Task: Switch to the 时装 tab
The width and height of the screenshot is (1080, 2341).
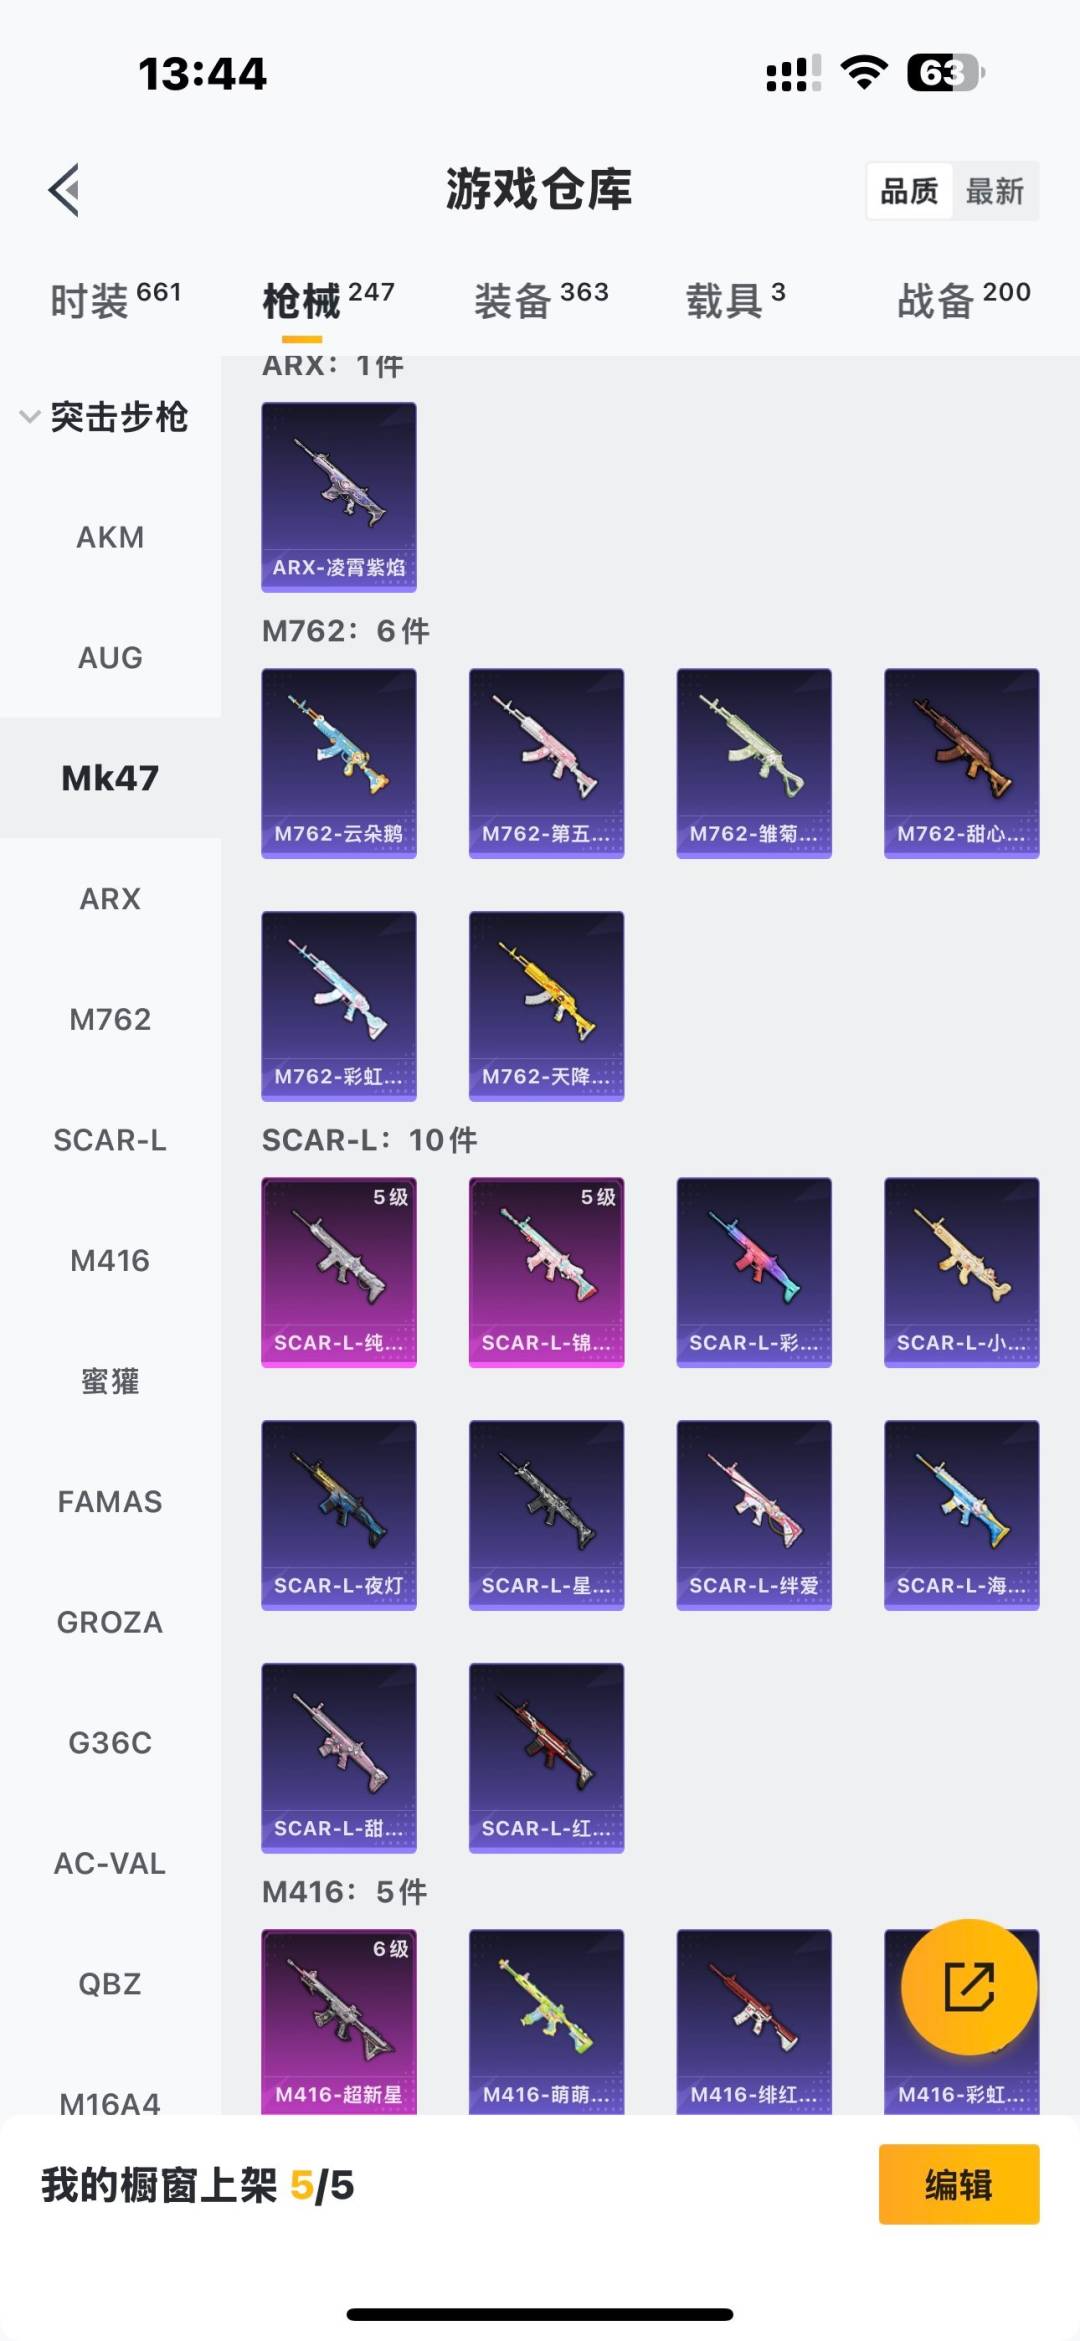Action: (x=115, y=299)
